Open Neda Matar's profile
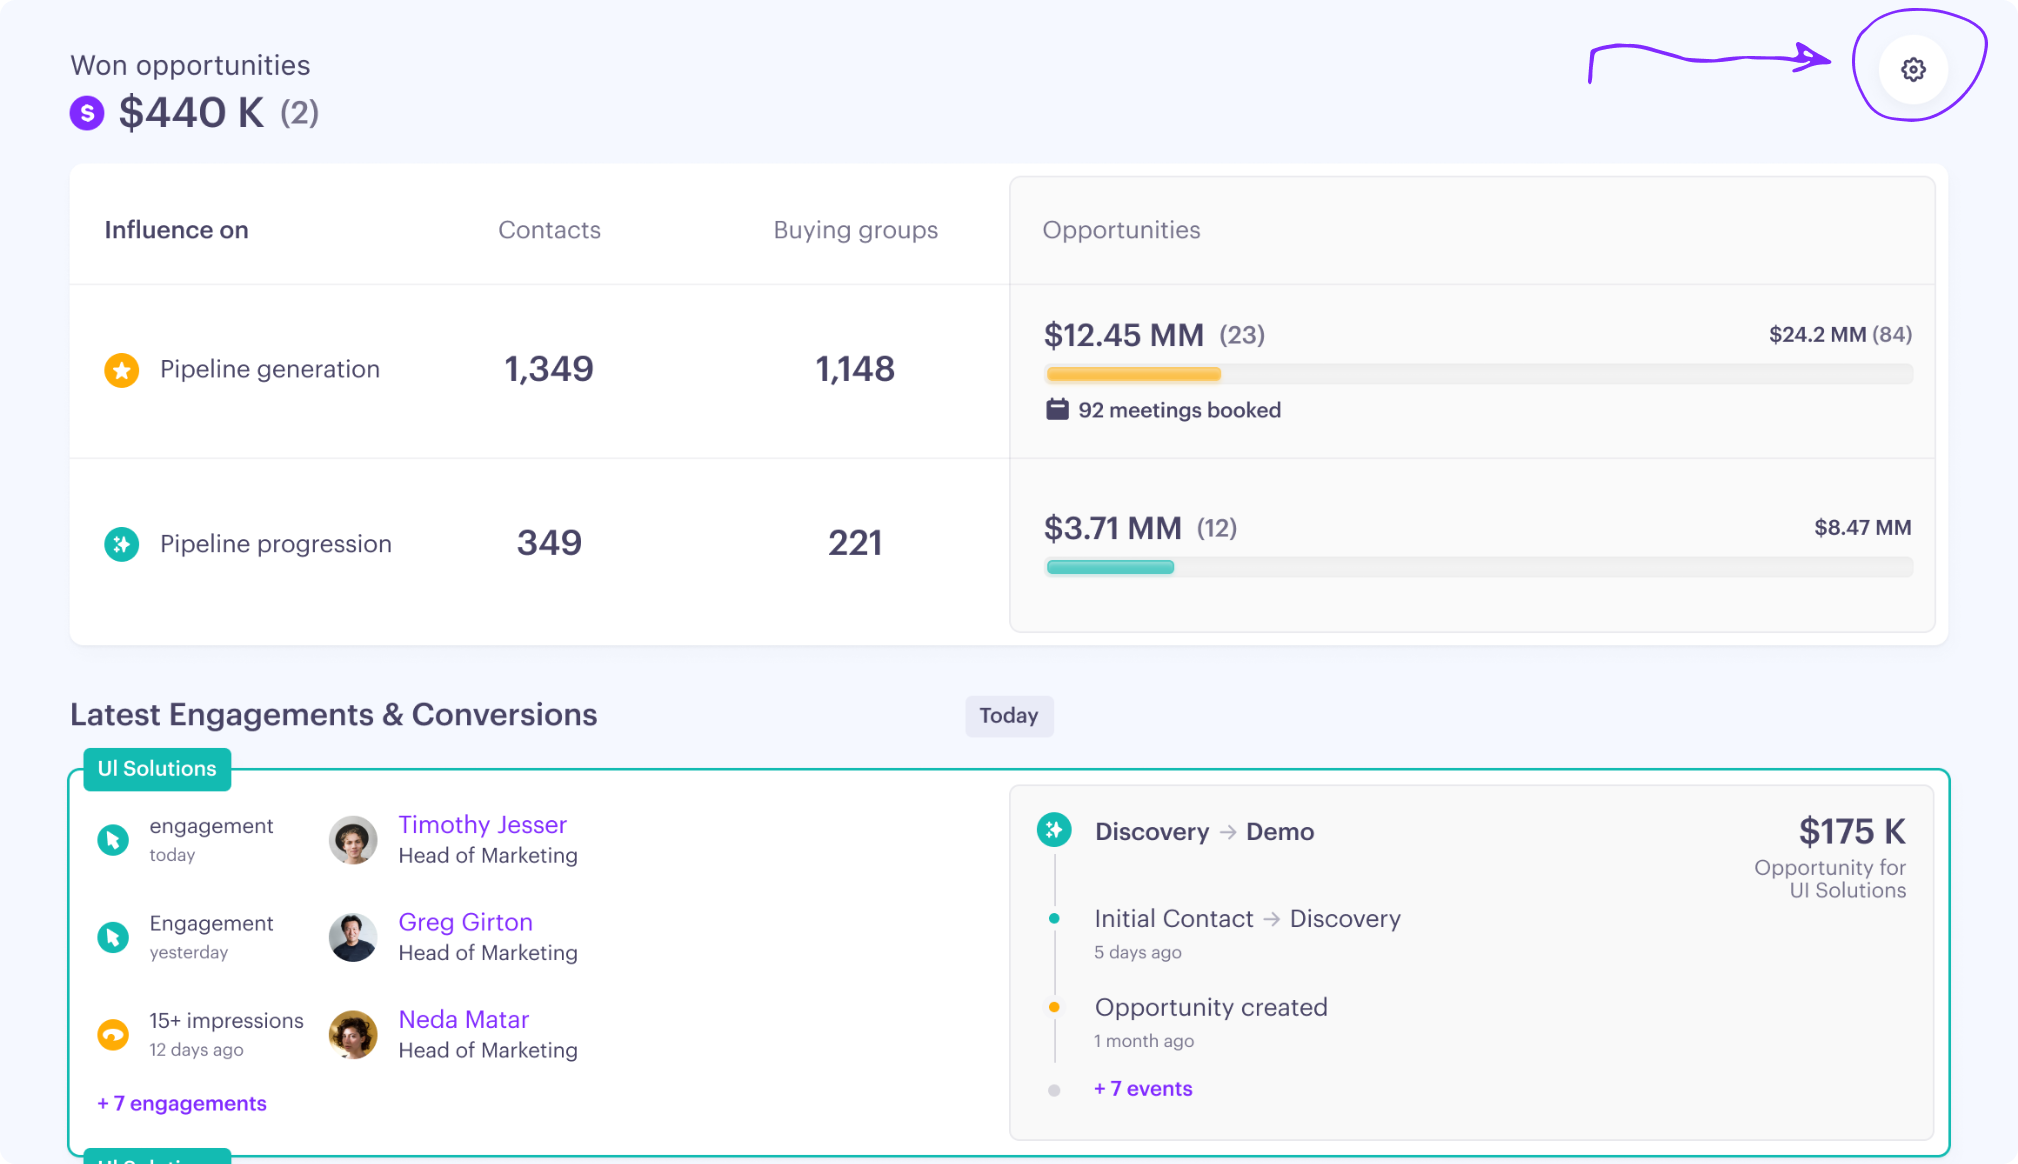 [x=463, y=1019]
